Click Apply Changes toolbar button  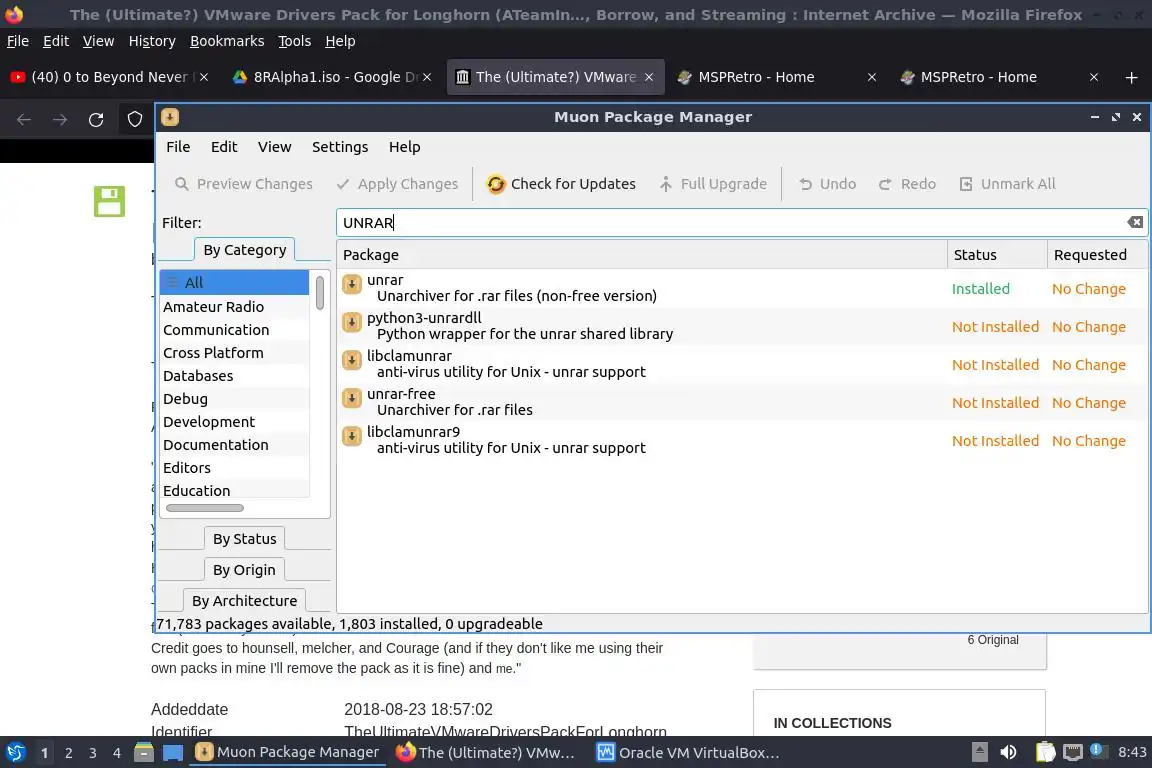(x=397, y=184)
